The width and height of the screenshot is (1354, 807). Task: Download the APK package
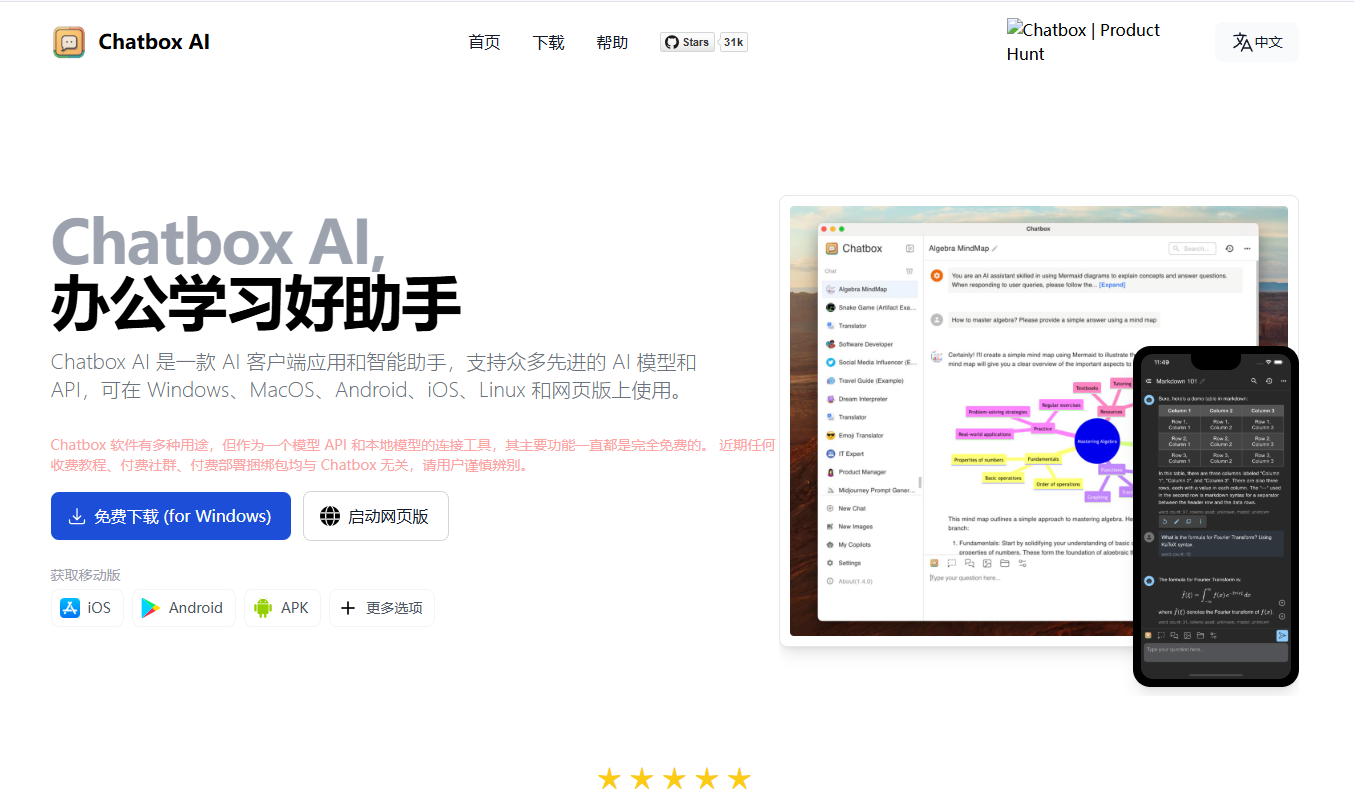[282, 607]
